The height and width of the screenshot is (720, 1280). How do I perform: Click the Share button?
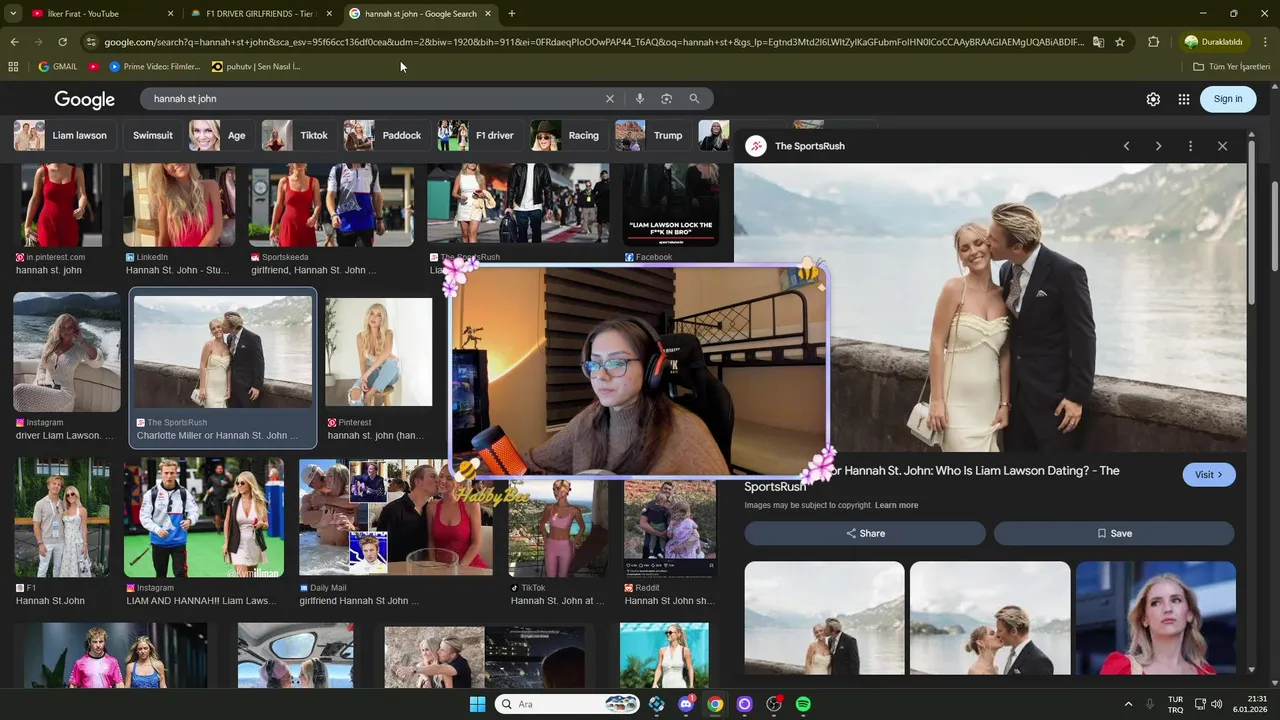click(865, 533)
